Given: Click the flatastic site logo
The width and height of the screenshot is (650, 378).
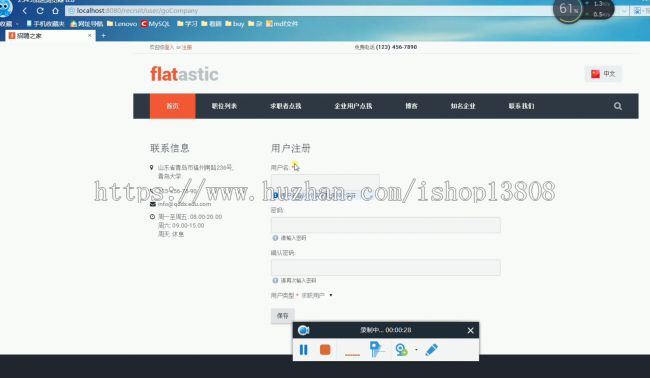Looking at the screenshot, I should point(184,74).
